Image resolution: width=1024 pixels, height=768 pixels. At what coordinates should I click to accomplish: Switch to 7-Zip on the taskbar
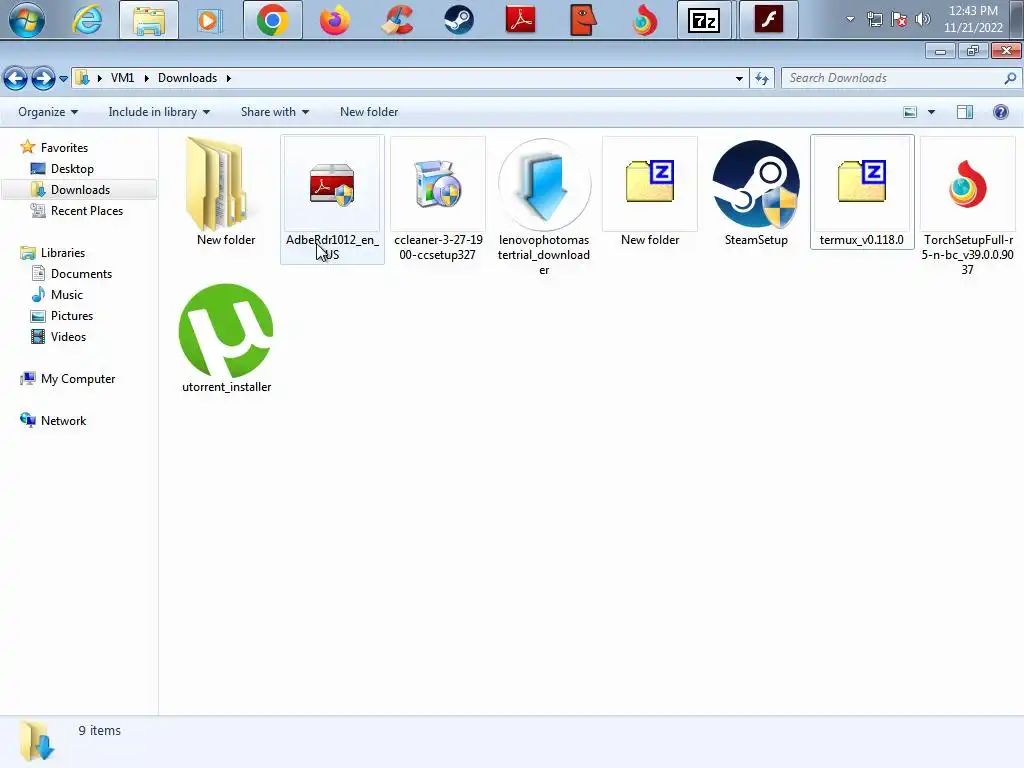704,20
